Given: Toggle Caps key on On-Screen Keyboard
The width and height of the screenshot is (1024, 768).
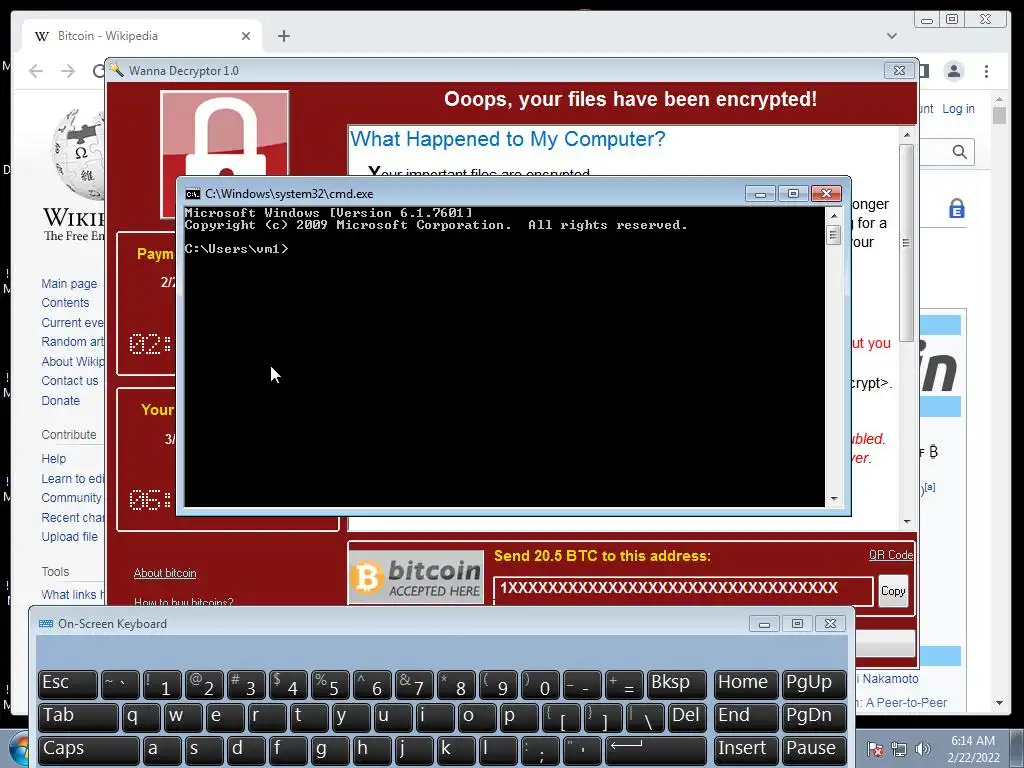Looking at the screenshot, I should [x=89, y=750].
